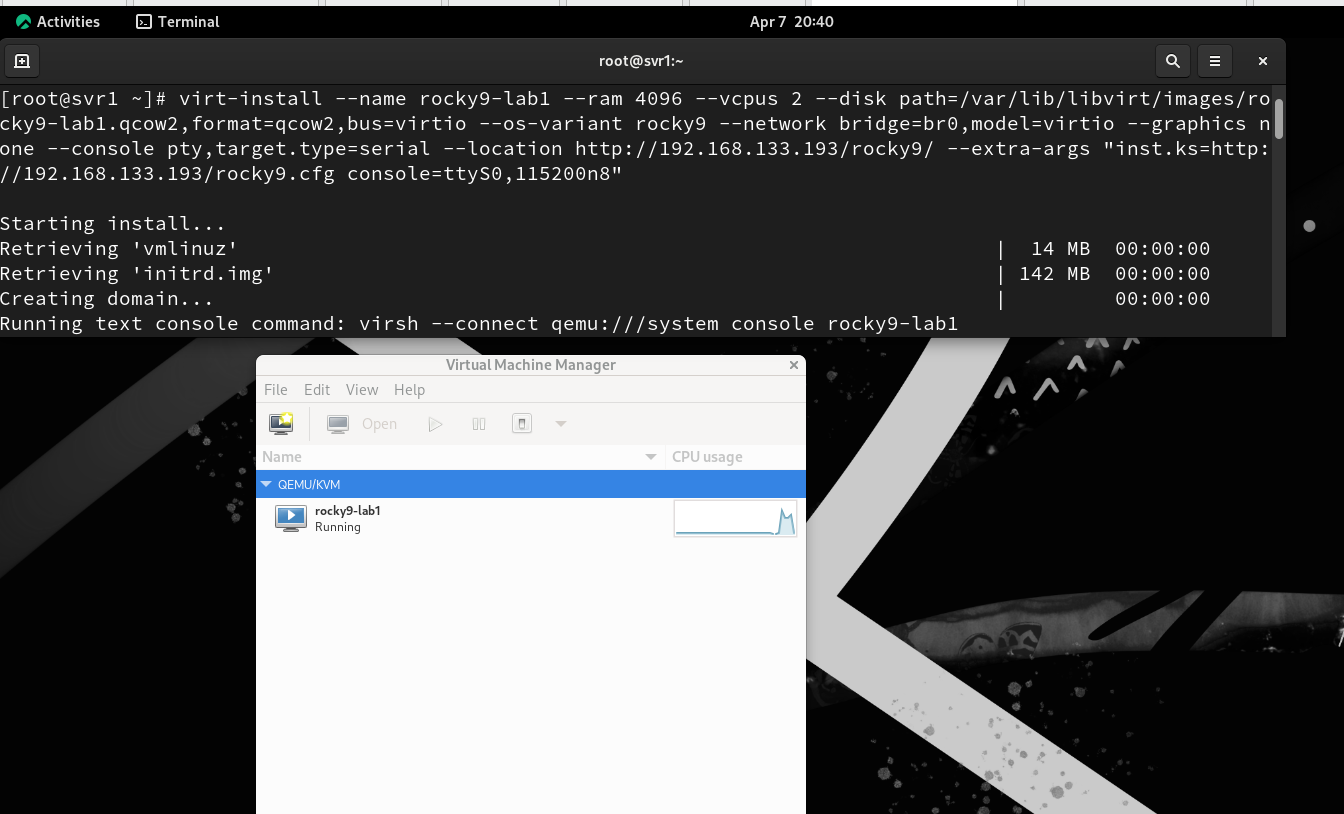Click the terminal search magnifier icon
1344x814 pixels.
1172,61
